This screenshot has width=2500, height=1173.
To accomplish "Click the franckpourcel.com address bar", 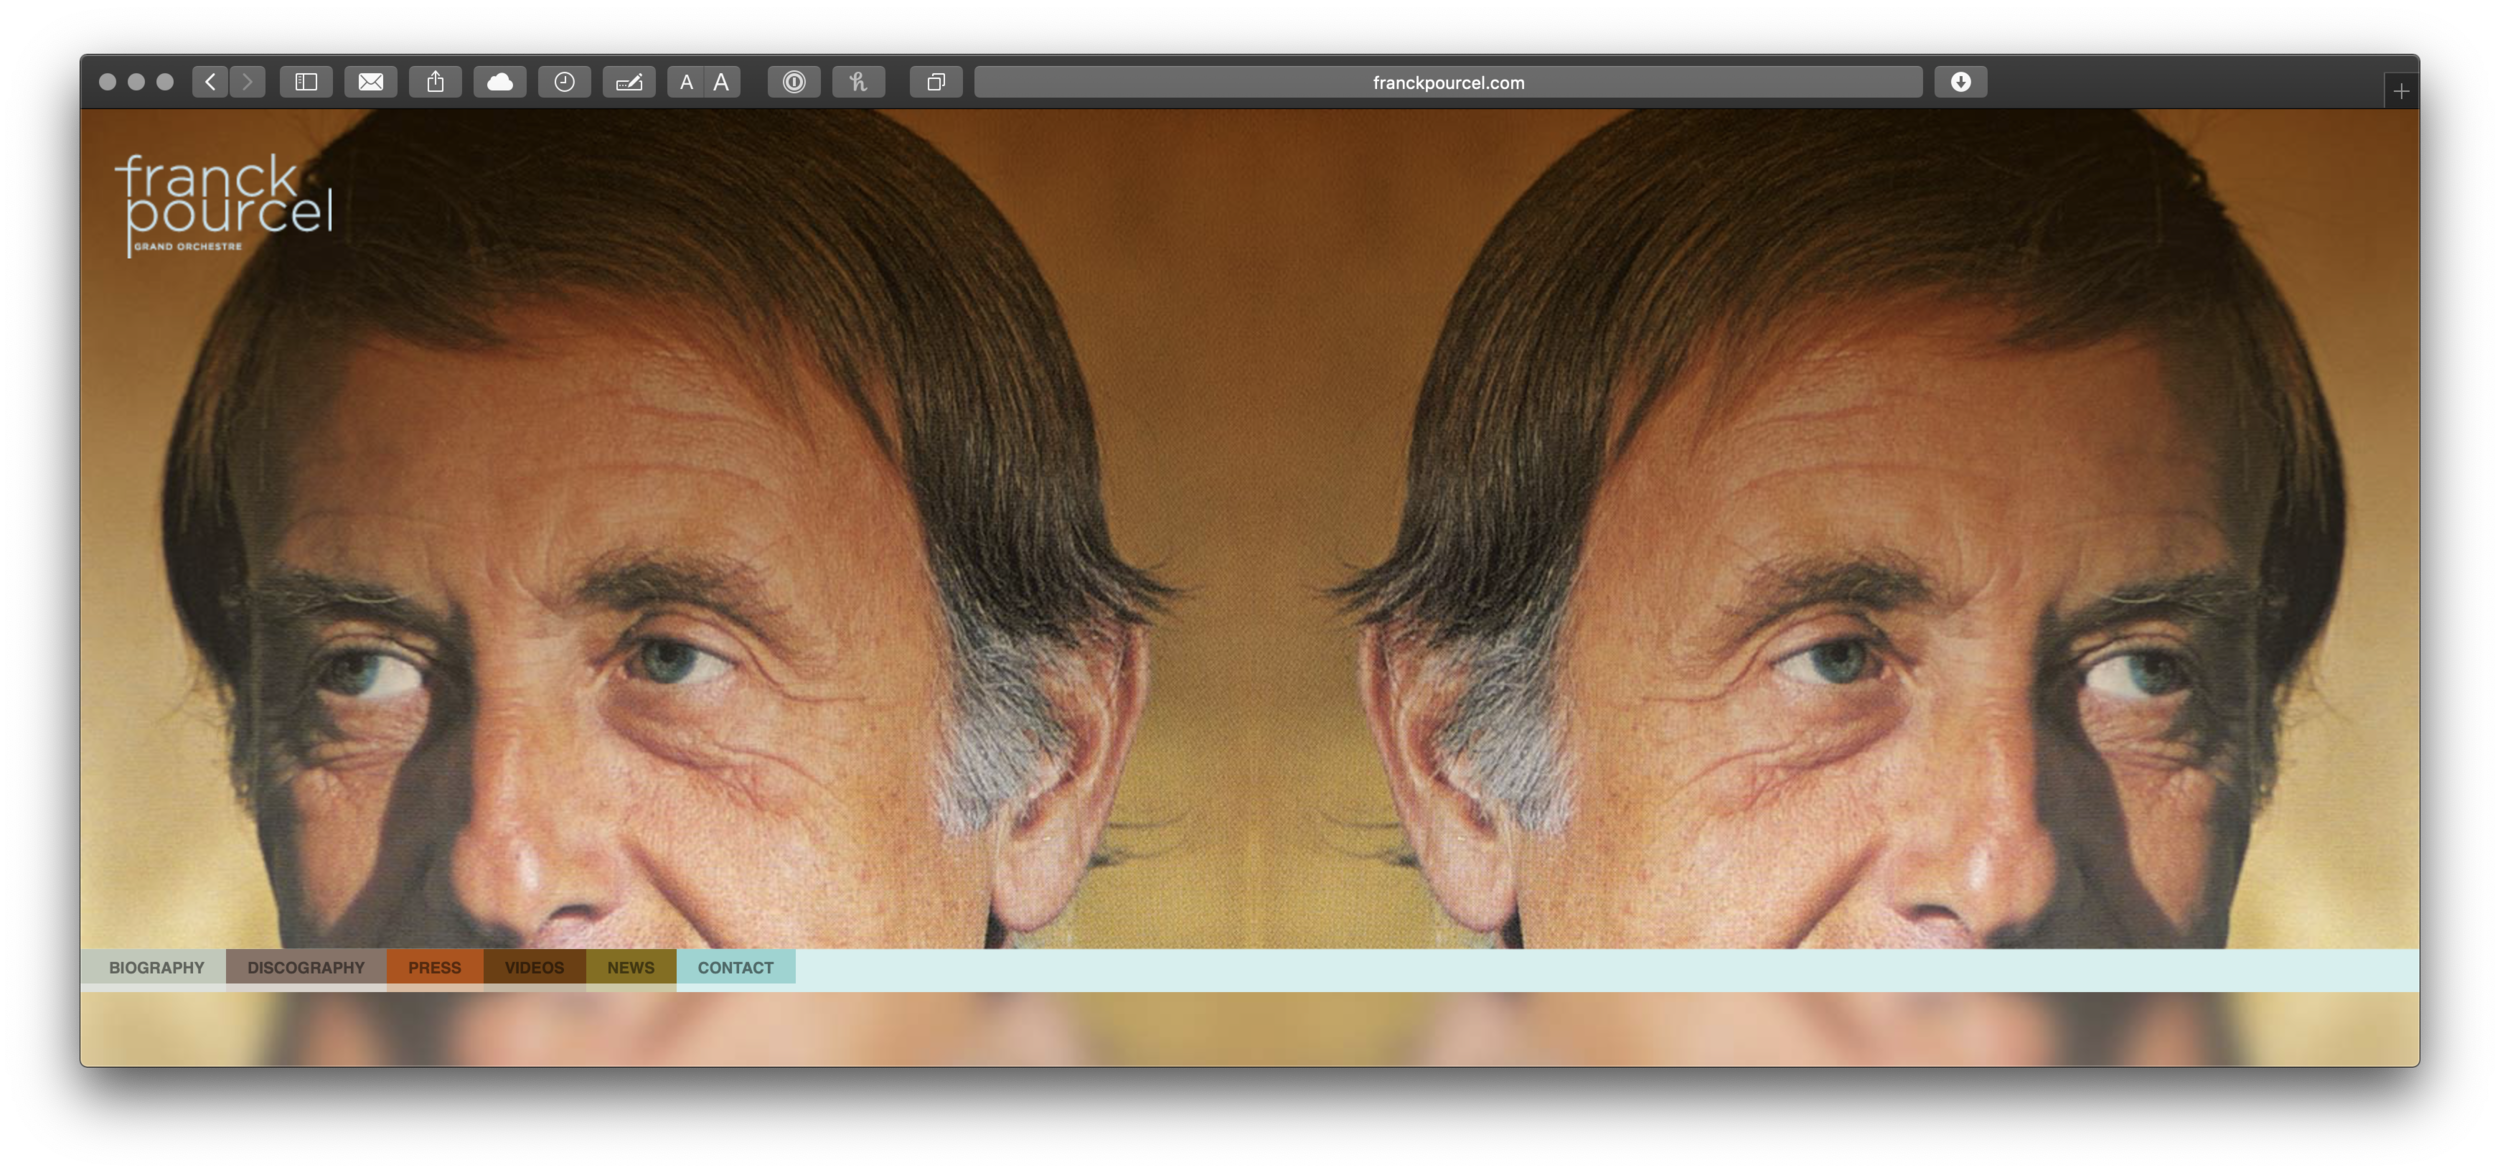I will click(1448, 82).
